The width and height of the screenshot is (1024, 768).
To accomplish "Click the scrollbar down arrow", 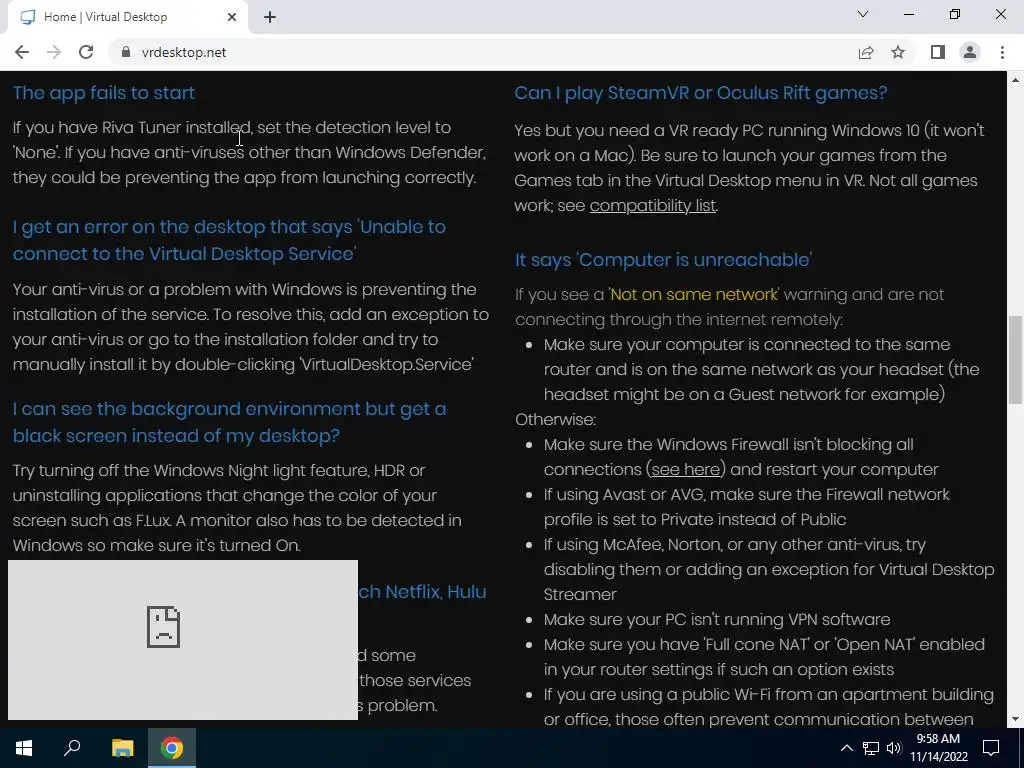I will click(x=1015, y=720).
